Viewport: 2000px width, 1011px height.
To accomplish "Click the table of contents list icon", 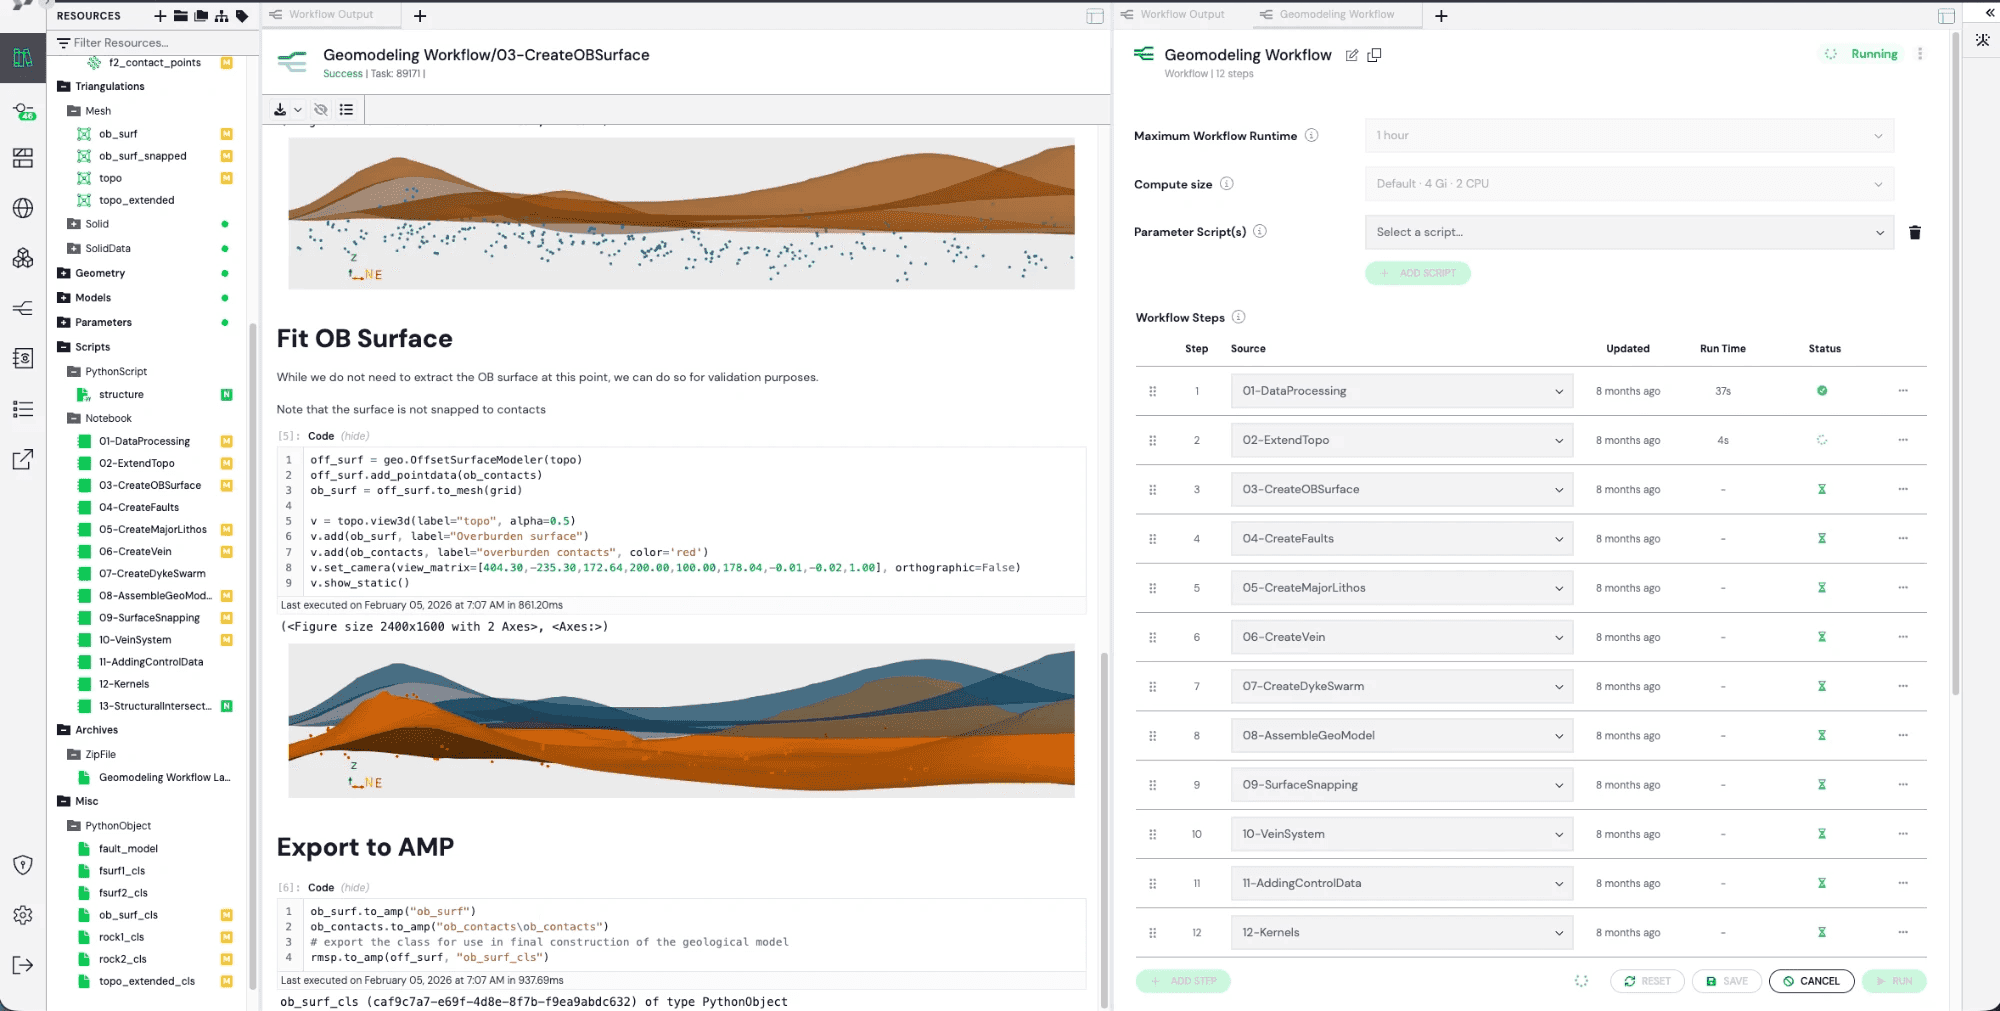I will [346, 110].
